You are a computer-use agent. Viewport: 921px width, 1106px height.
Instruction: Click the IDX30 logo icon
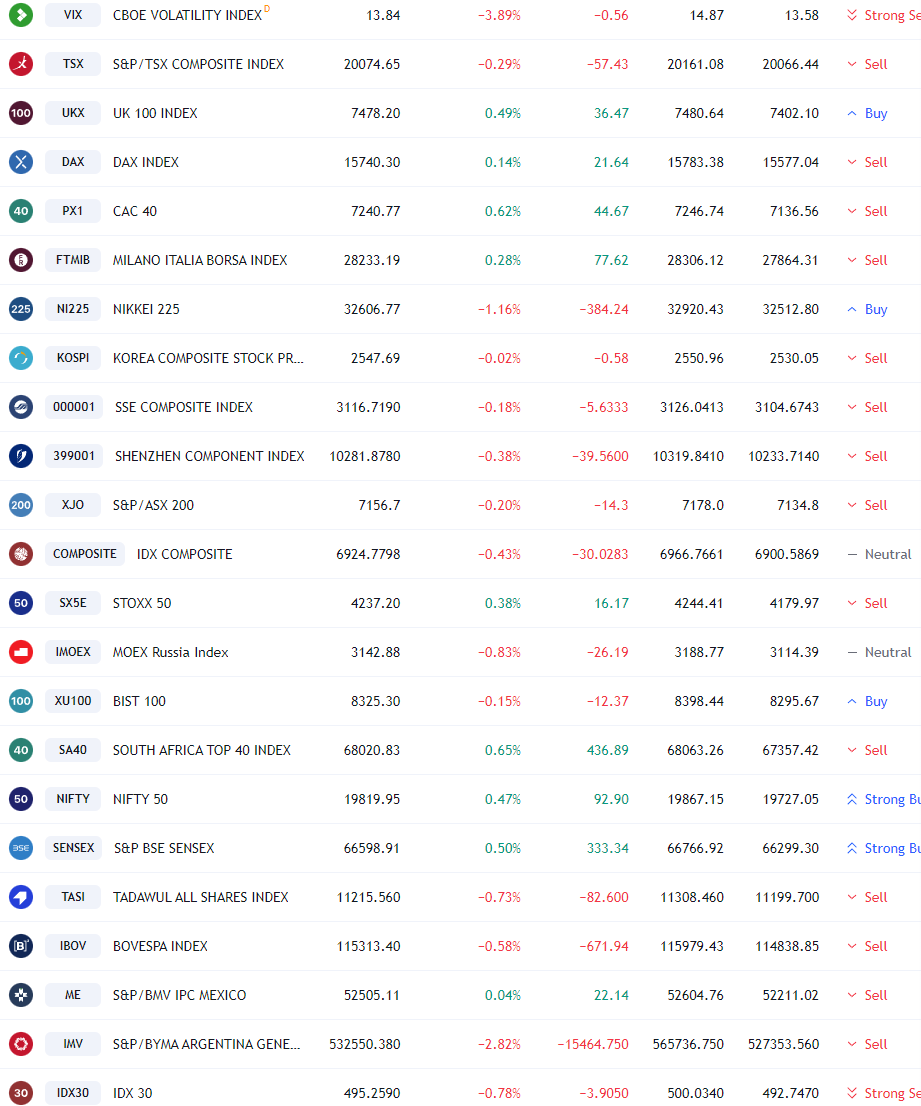tap(21, 1093)
